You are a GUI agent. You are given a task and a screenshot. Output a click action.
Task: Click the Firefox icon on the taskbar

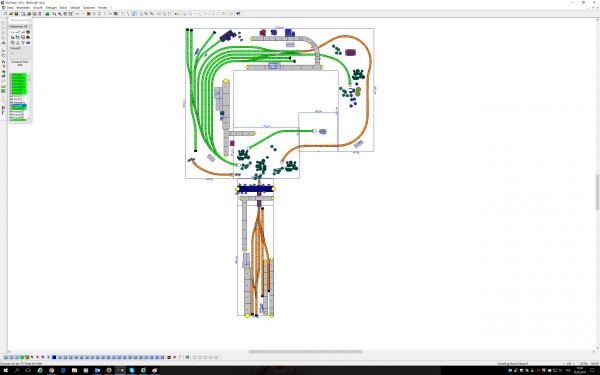click(x=109, y=370)
